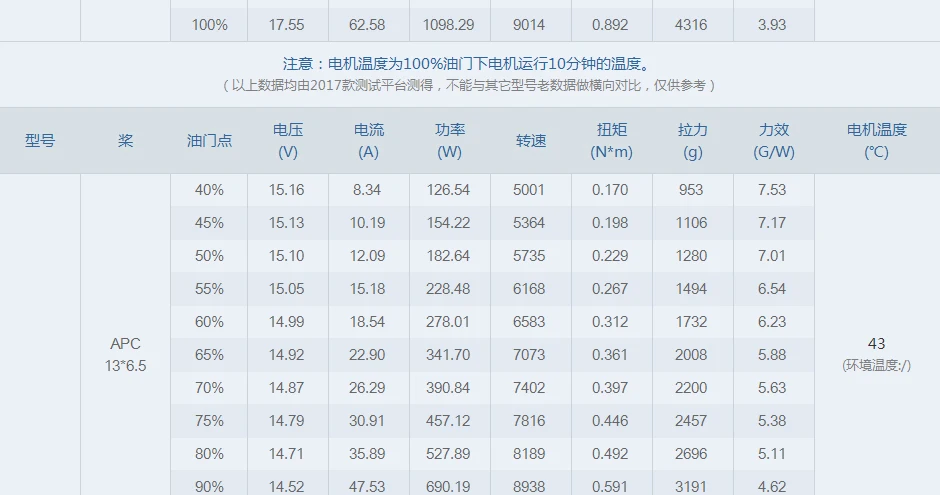Select the 电压 (V) column header
Image resolution: width=940 pixels, height=495 pixels.
pyautogui.click(x=288, y=141)
